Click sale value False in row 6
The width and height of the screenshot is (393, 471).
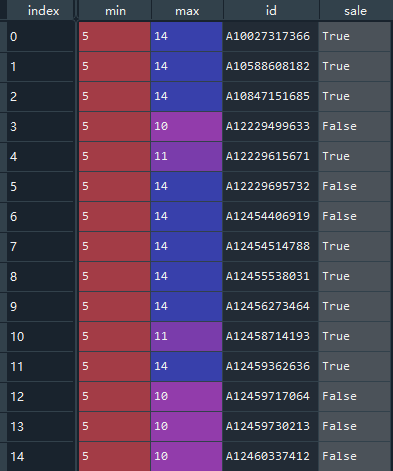pyautogui.click(x=354, y=216)
